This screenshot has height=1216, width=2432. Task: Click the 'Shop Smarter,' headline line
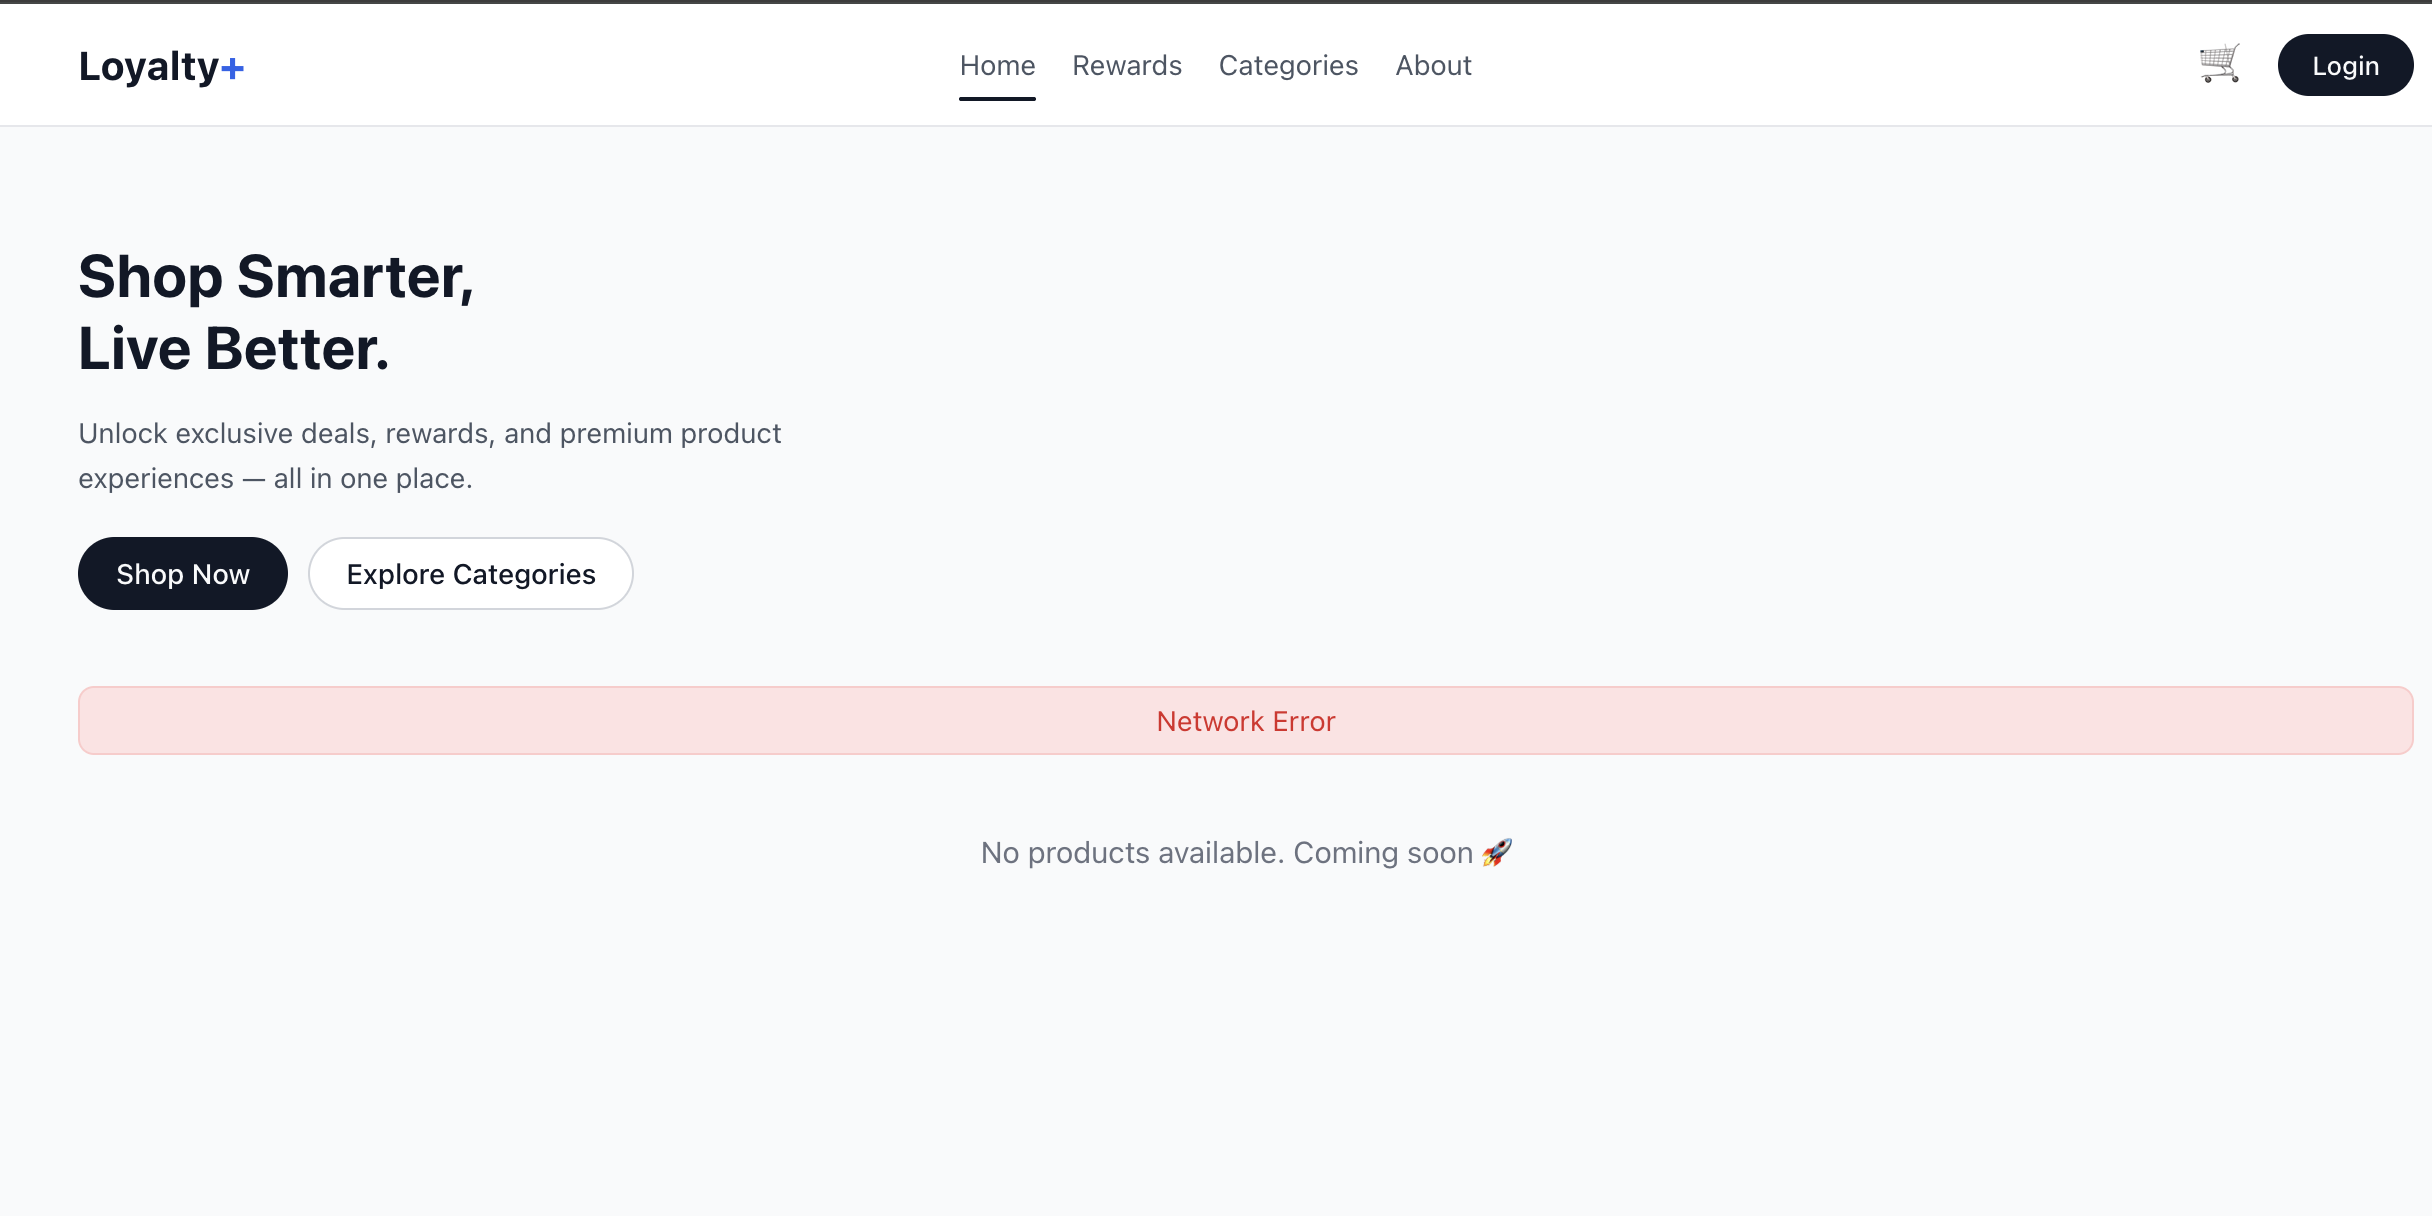pyautogui.click(x=276, y=277)
